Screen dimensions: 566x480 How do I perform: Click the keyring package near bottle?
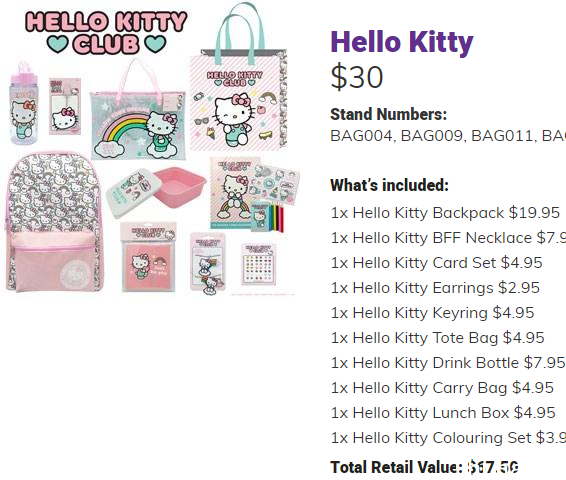coord(65,106)
